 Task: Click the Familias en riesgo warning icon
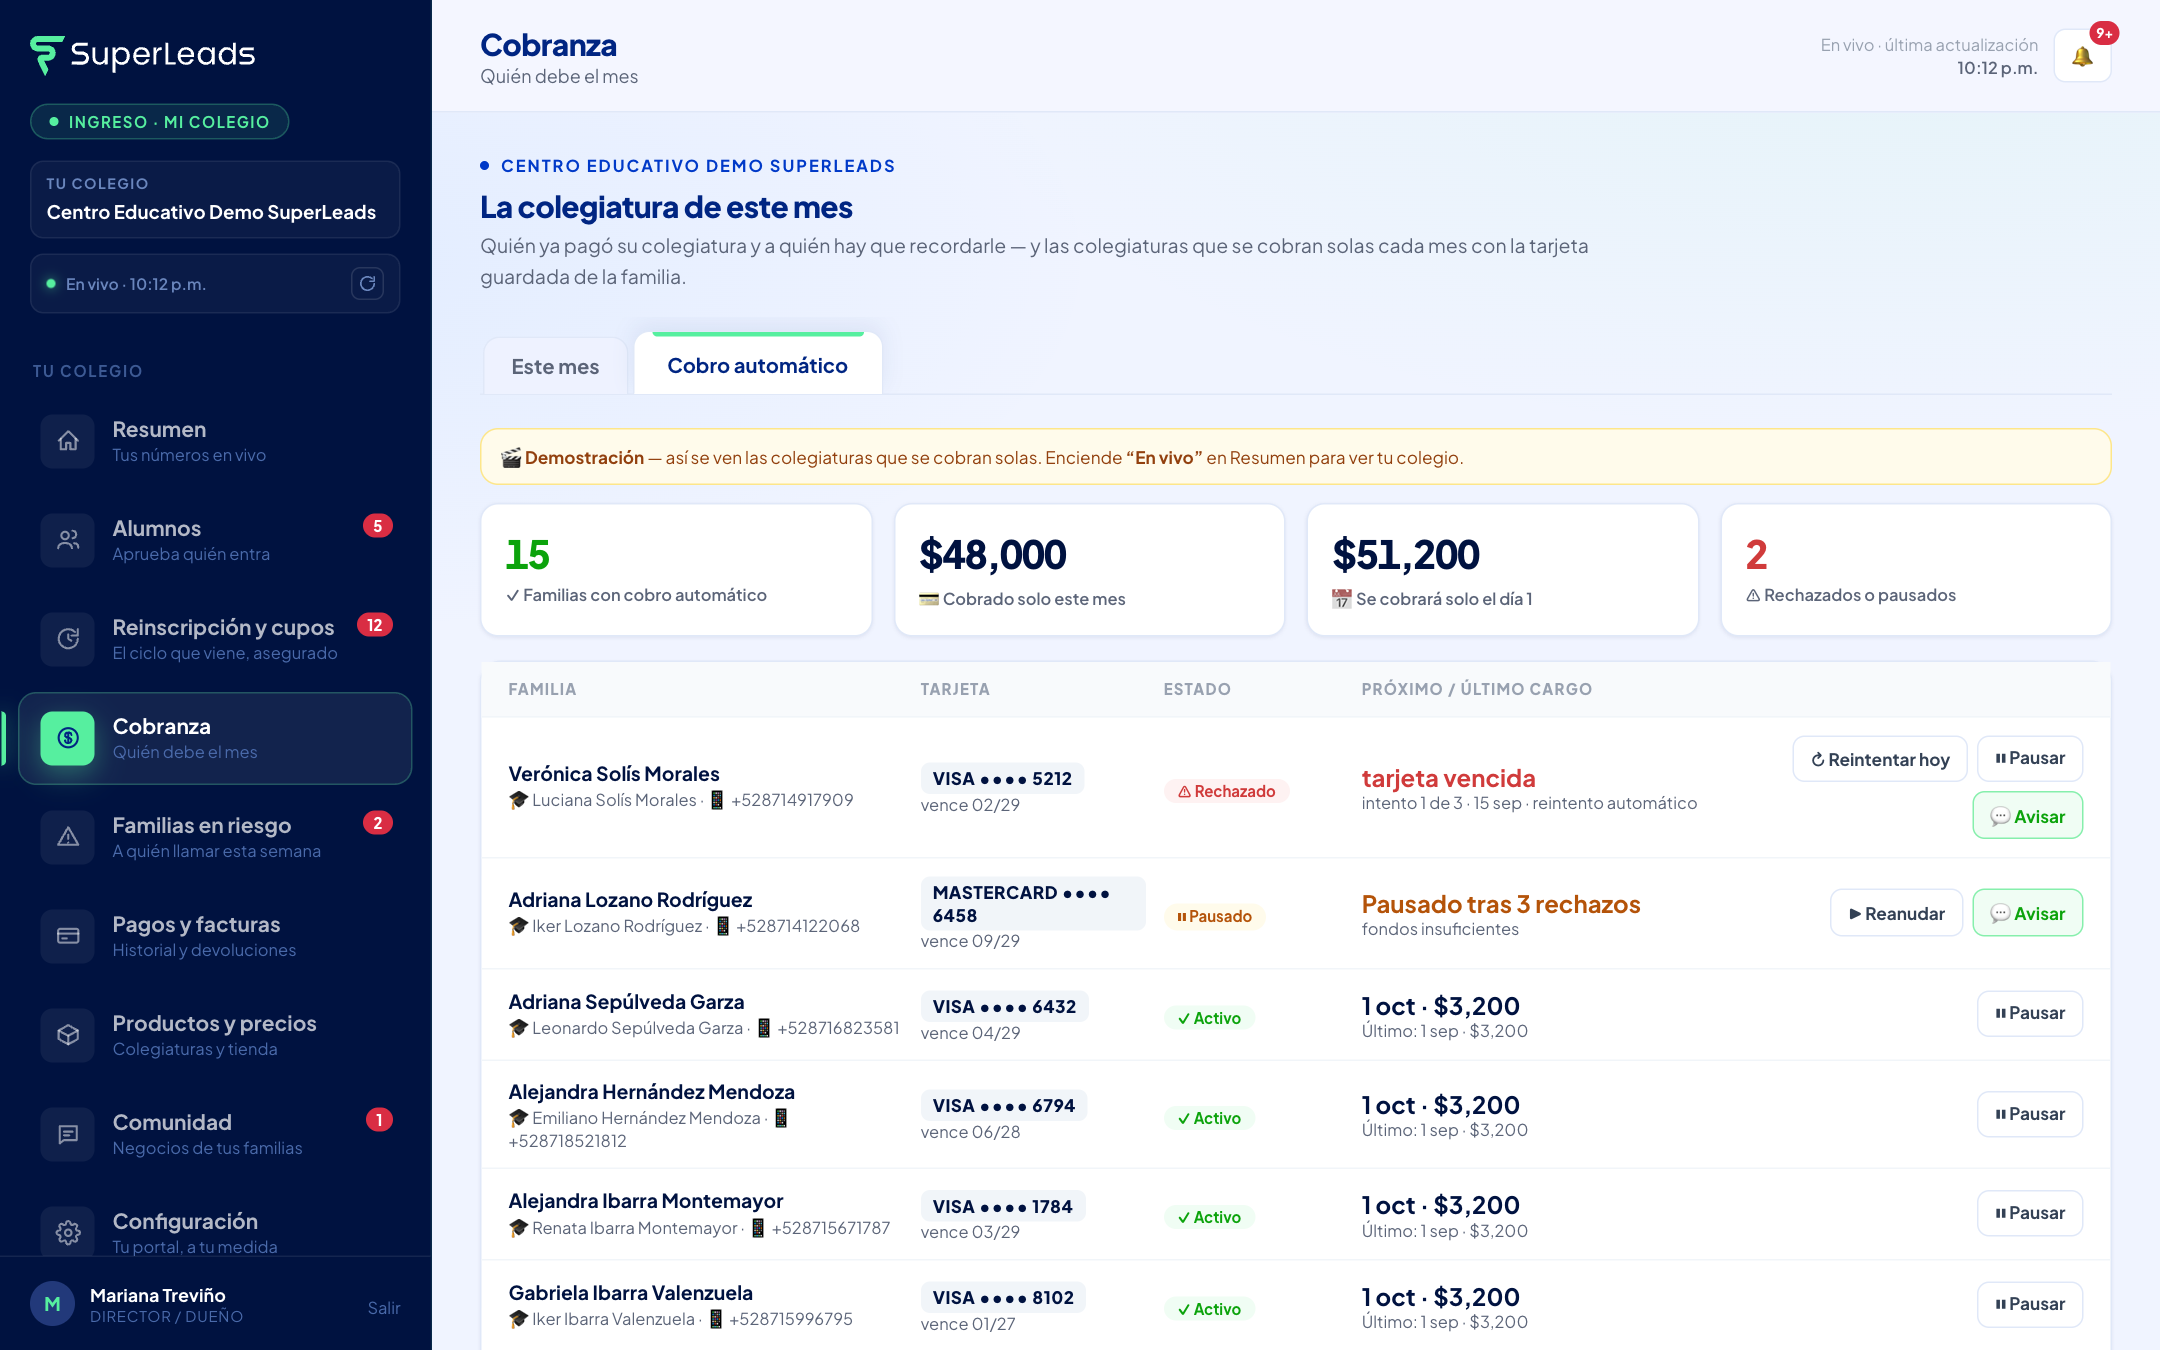point(68,837)
